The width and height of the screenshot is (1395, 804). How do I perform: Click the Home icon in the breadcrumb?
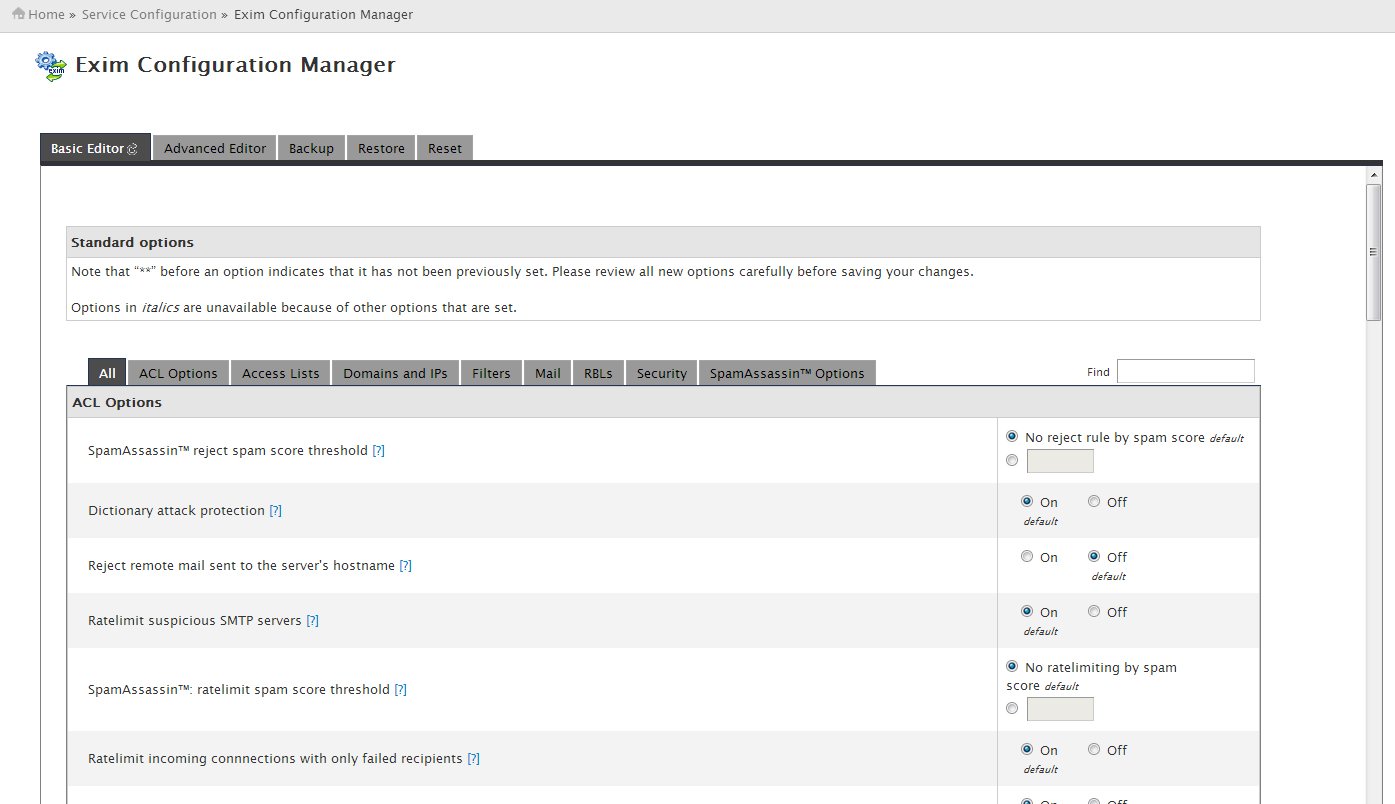click(18, 14)
